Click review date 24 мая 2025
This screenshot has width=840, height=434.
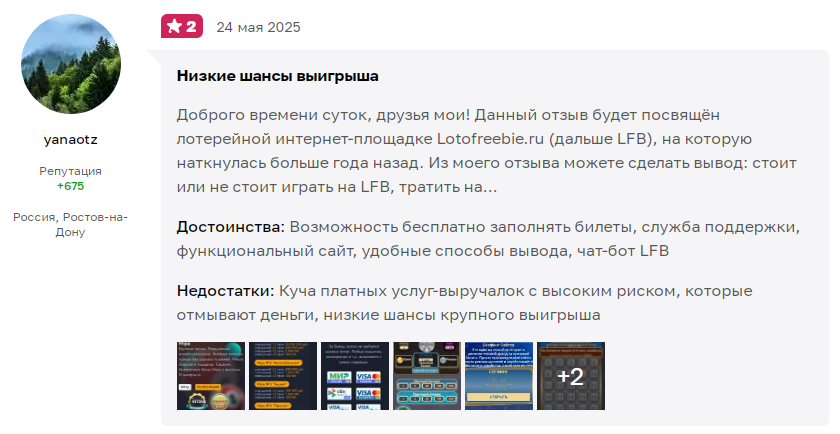[x=258, y=27]
